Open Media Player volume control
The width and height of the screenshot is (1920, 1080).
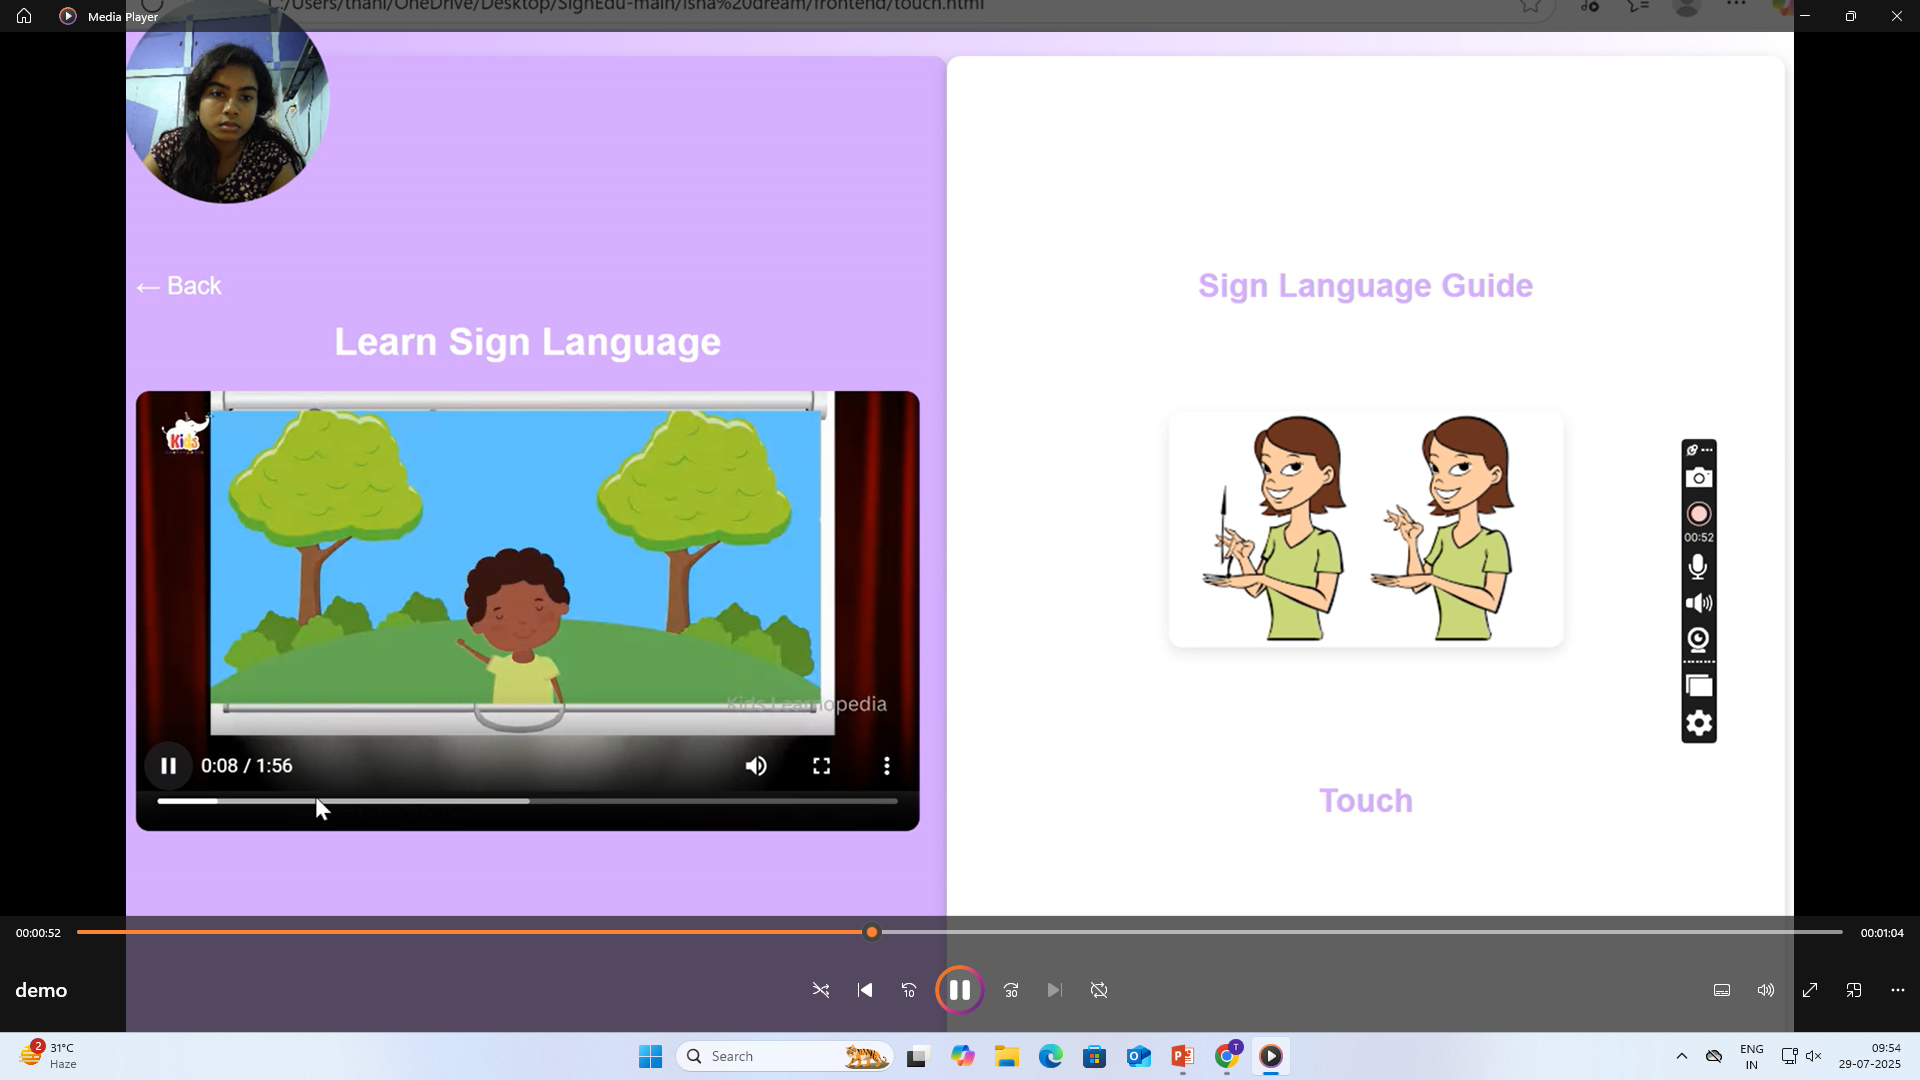(1766, 990)
